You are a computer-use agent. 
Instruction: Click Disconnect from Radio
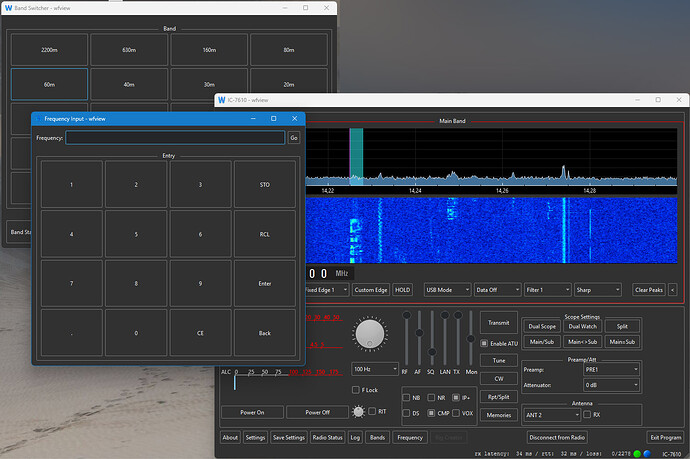pyautogui.click(x=557, y=437)
